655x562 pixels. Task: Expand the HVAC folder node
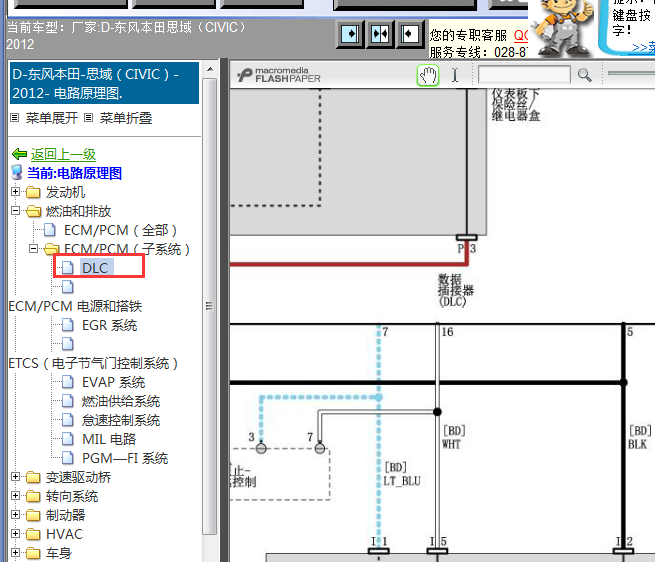pos(15,534)
